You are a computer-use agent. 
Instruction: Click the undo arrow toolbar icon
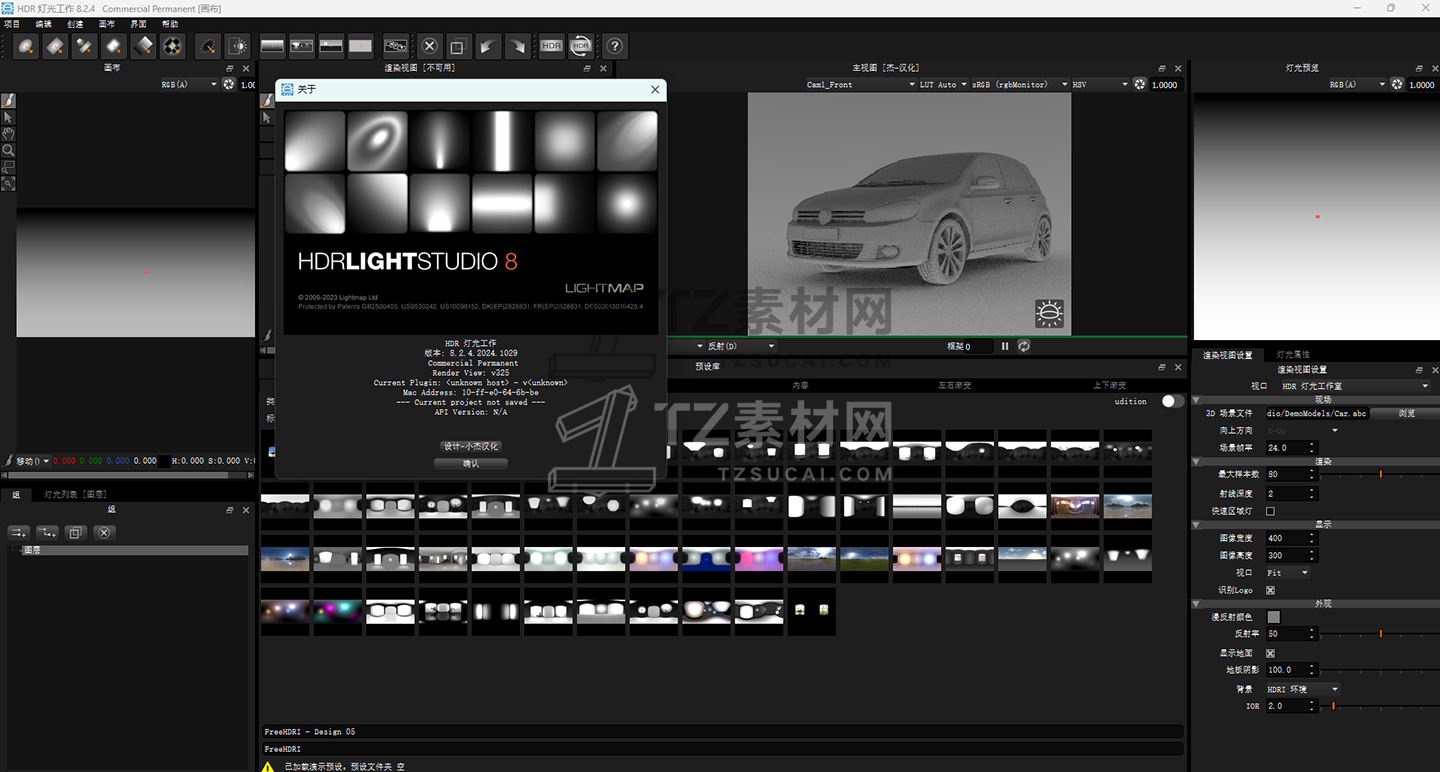[x=488, y=46]
